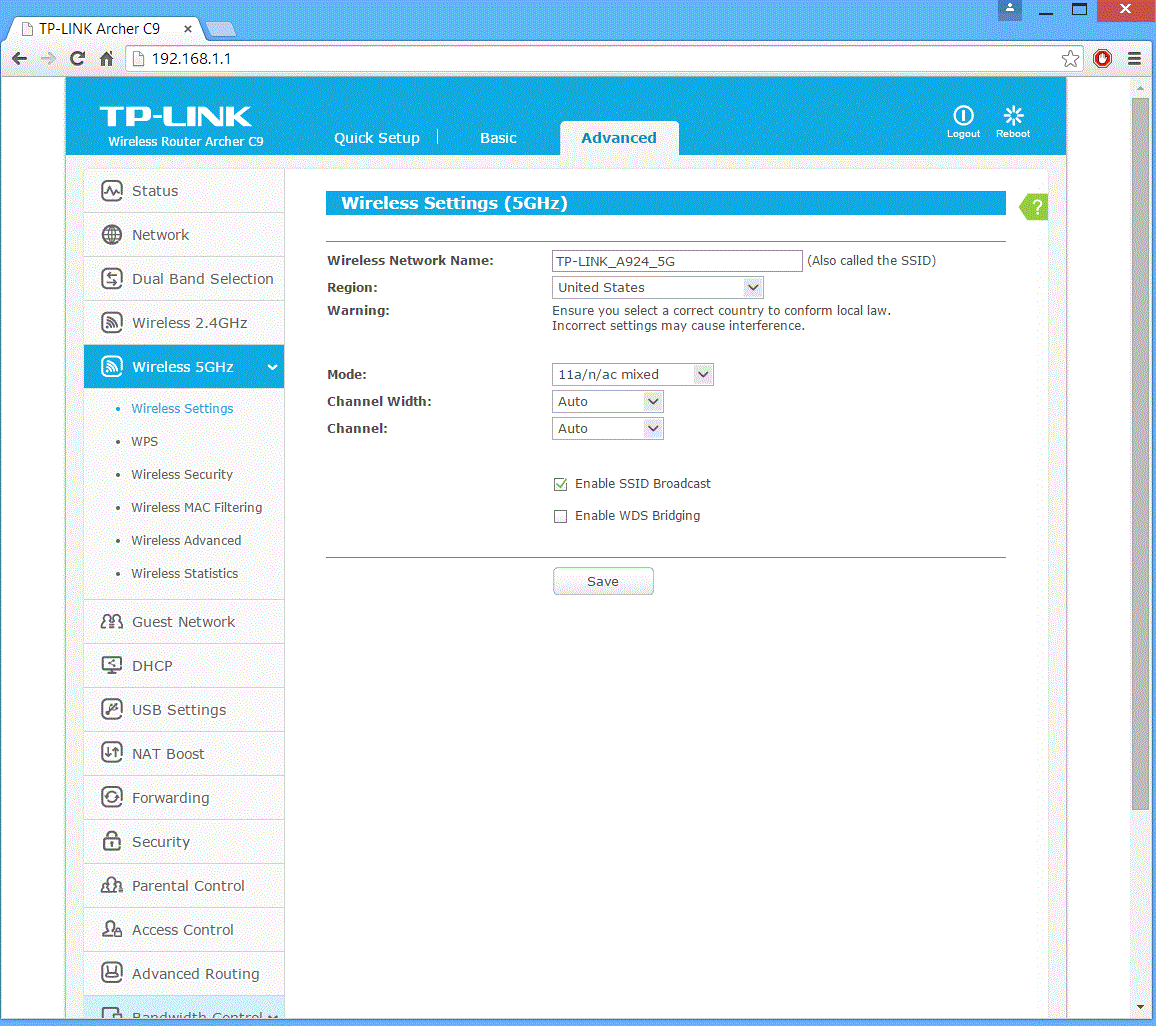
Task: Open Wireless MAC Filtering item
Action: pos(197,507)
